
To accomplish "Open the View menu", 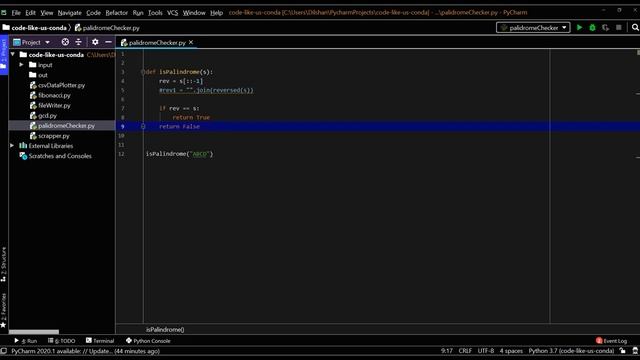I will [47, 13].
